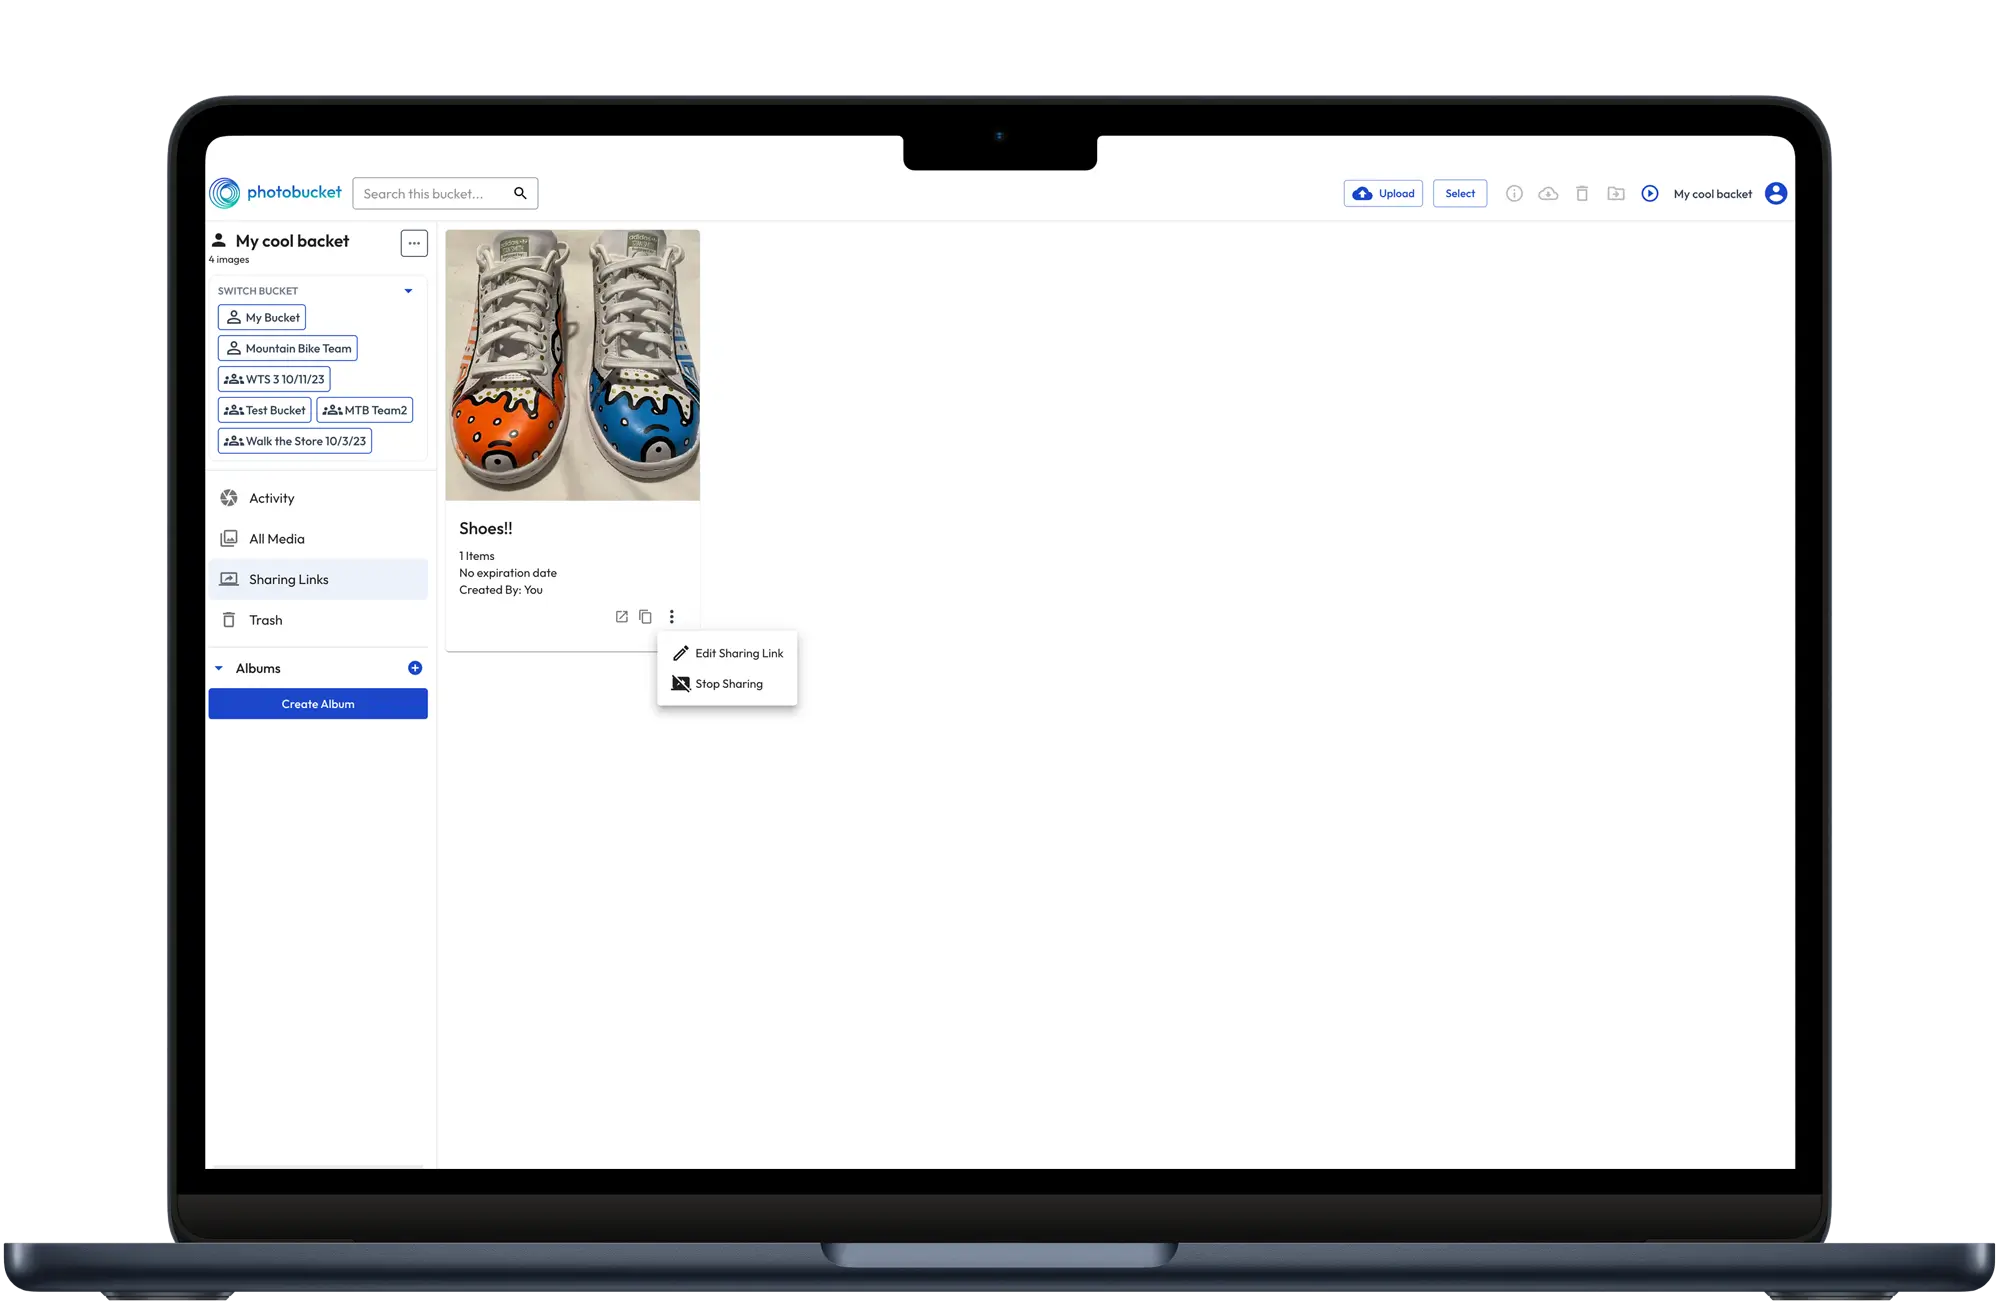The height and width of the screenshot is (1304, 2000).
Task: Choose Edit Sharing Link
Action: pyautogui.click(x=728, y=653)
